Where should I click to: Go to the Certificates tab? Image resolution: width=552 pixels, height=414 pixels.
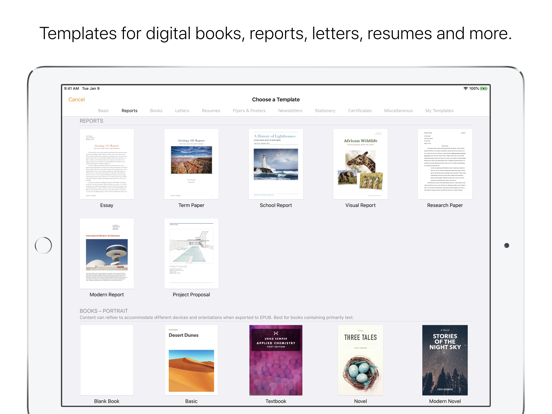click(x=360, y=111)
